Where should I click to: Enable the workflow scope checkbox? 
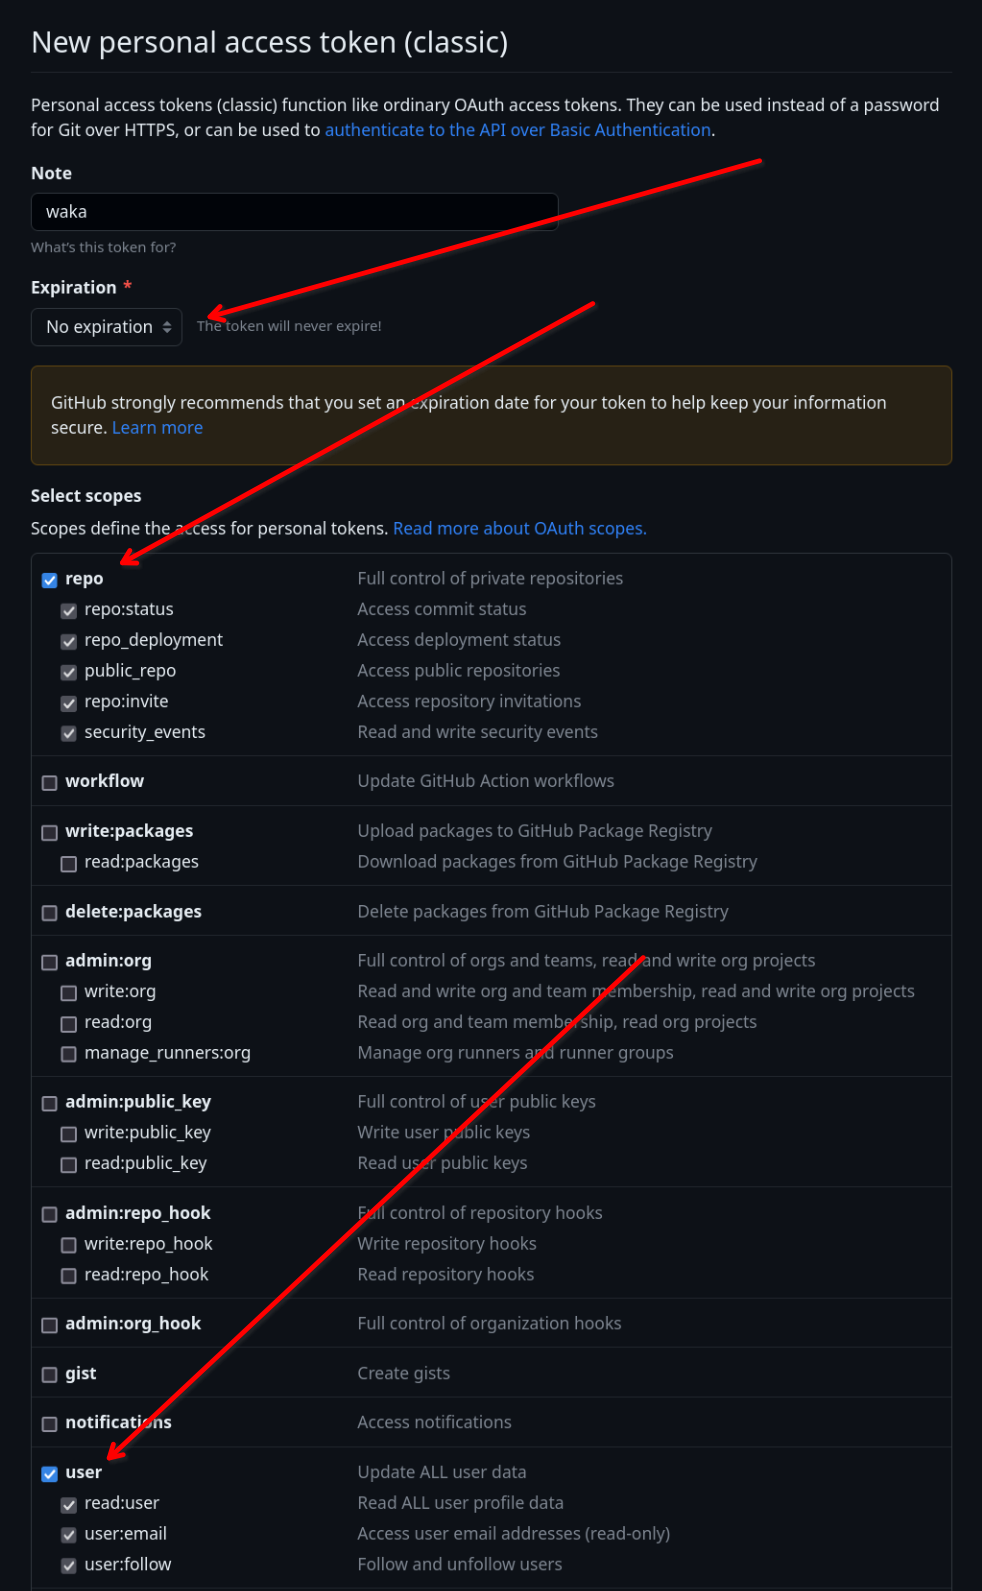click(x=50, y=783)
